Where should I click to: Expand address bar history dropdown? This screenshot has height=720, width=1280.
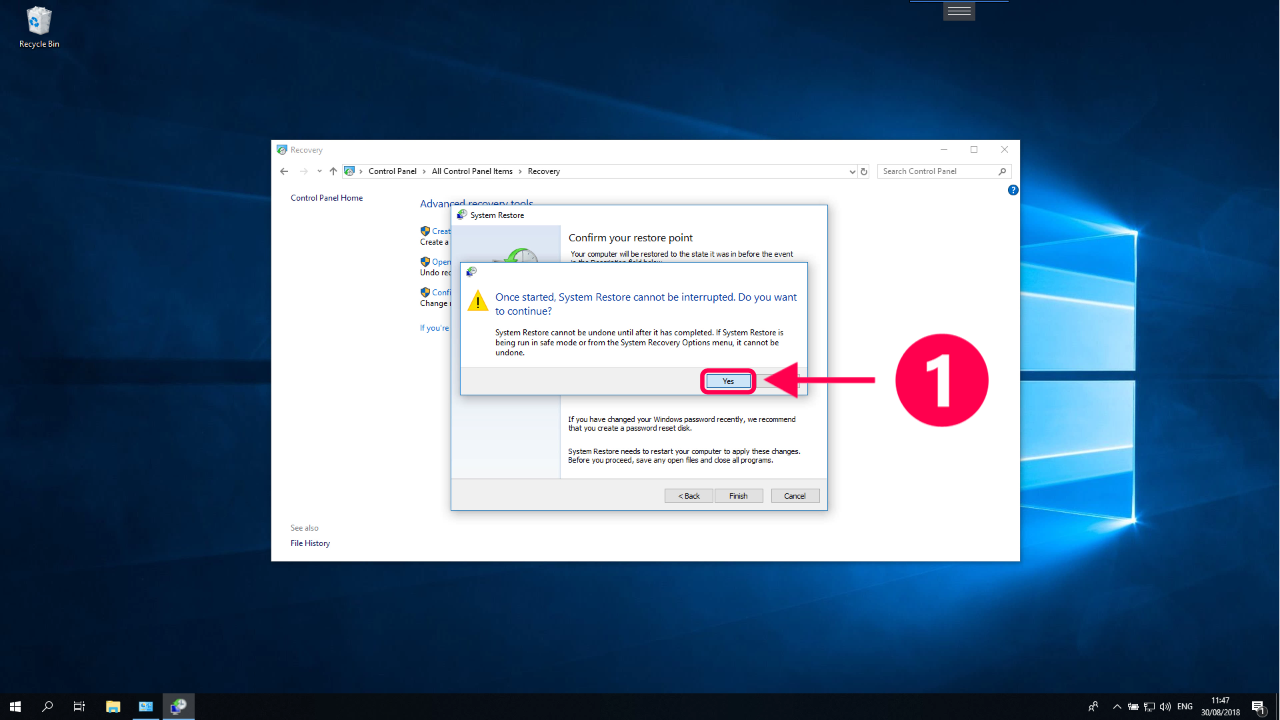click(x=852, y=171)
